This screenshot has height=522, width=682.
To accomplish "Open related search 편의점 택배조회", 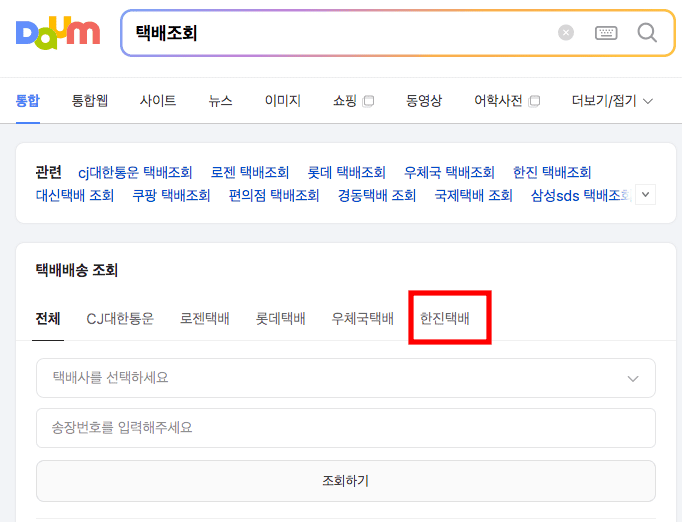I will pyautogui.click(x=274, y=195).
